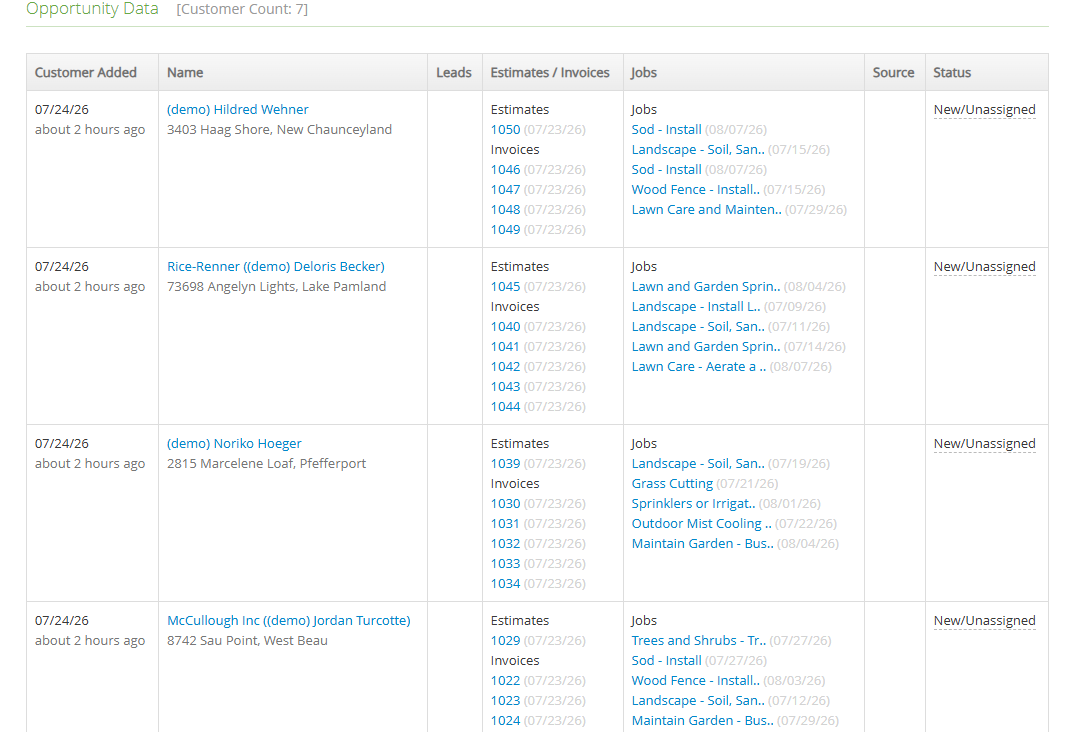Change Deloris Becker's New/Unassigned status
The width and height of the screenshot is (1075, 732).
[x=985, y=267]
